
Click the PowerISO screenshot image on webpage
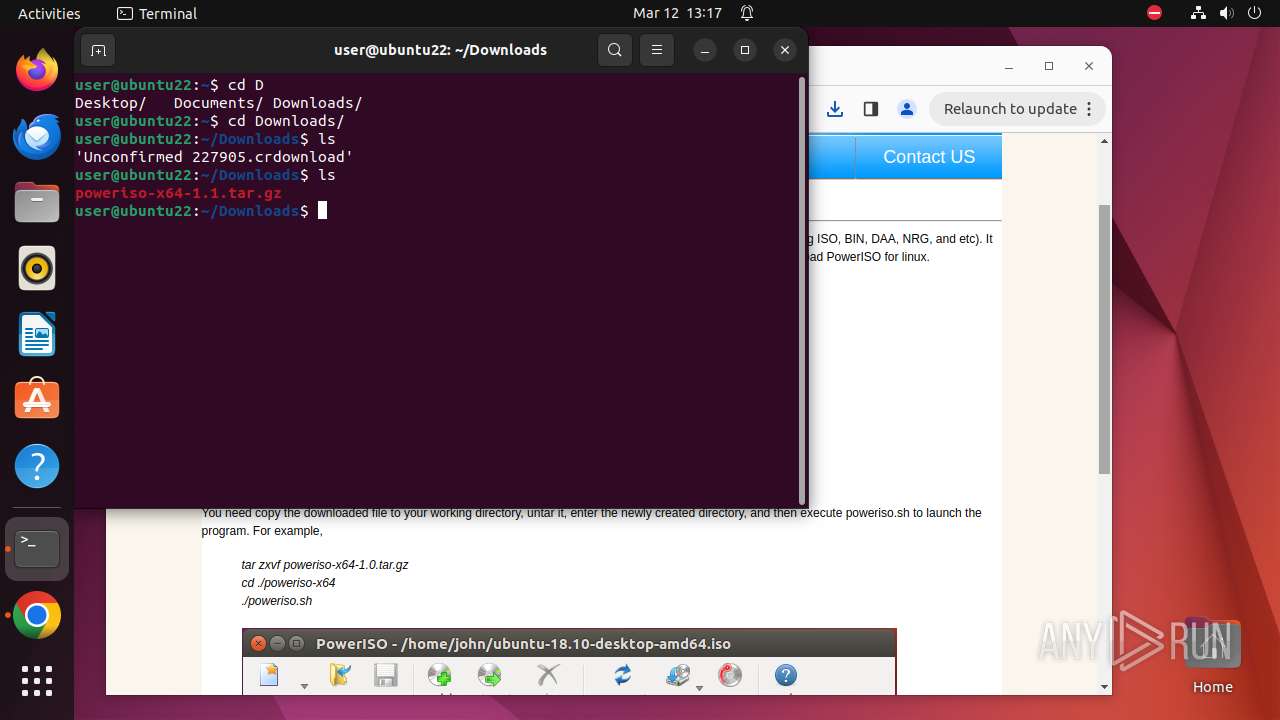[569, 661]
